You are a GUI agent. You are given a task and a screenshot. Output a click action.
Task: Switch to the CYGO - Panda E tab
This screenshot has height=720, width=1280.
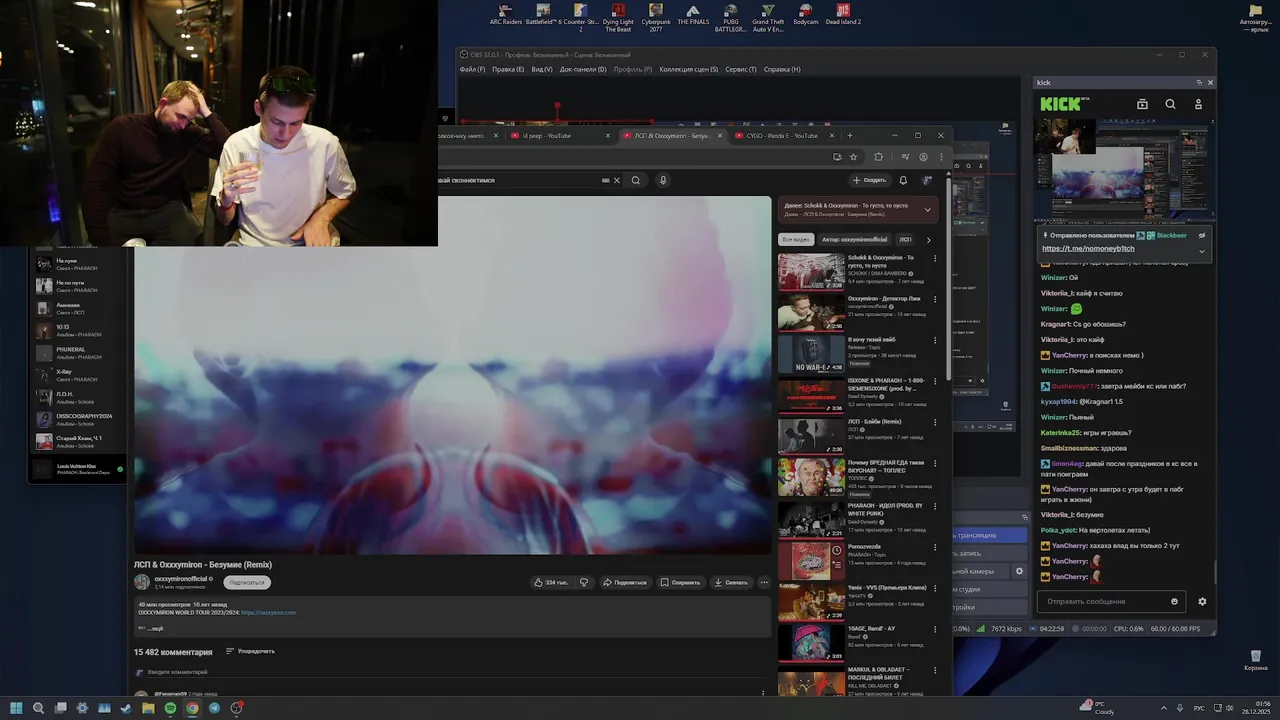tap(782, 135)
